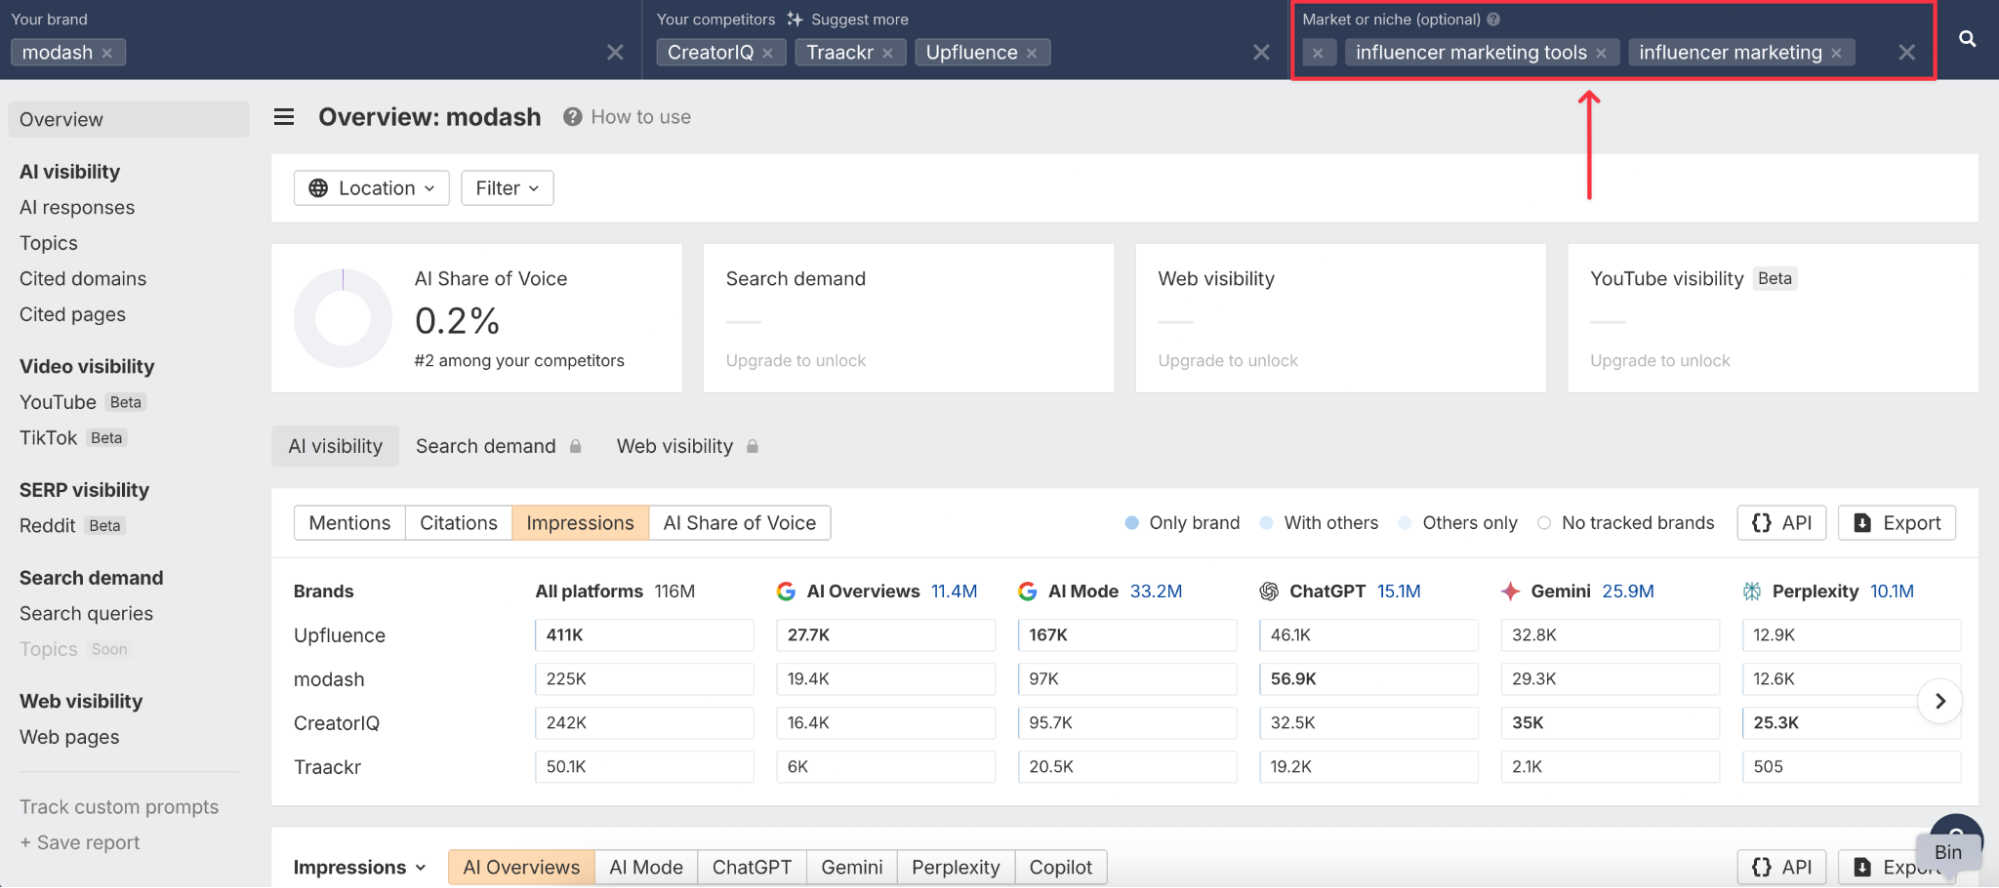Image resolution: width=1999 pixels, height=888 pixels.
Task: Show next platforms with the right arrow
Action: [x=1940, y=701]
